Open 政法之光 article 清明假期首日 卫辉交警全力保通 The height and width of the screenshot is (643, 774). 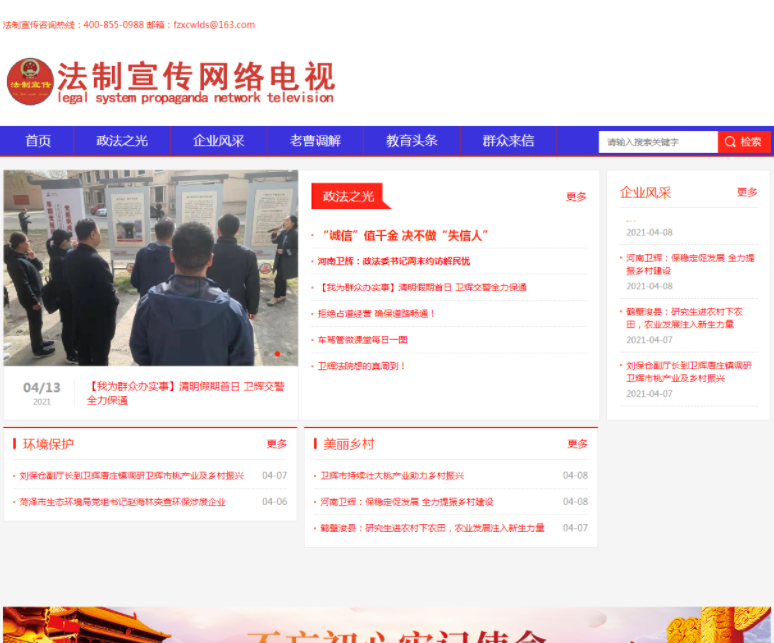(423, 288)
